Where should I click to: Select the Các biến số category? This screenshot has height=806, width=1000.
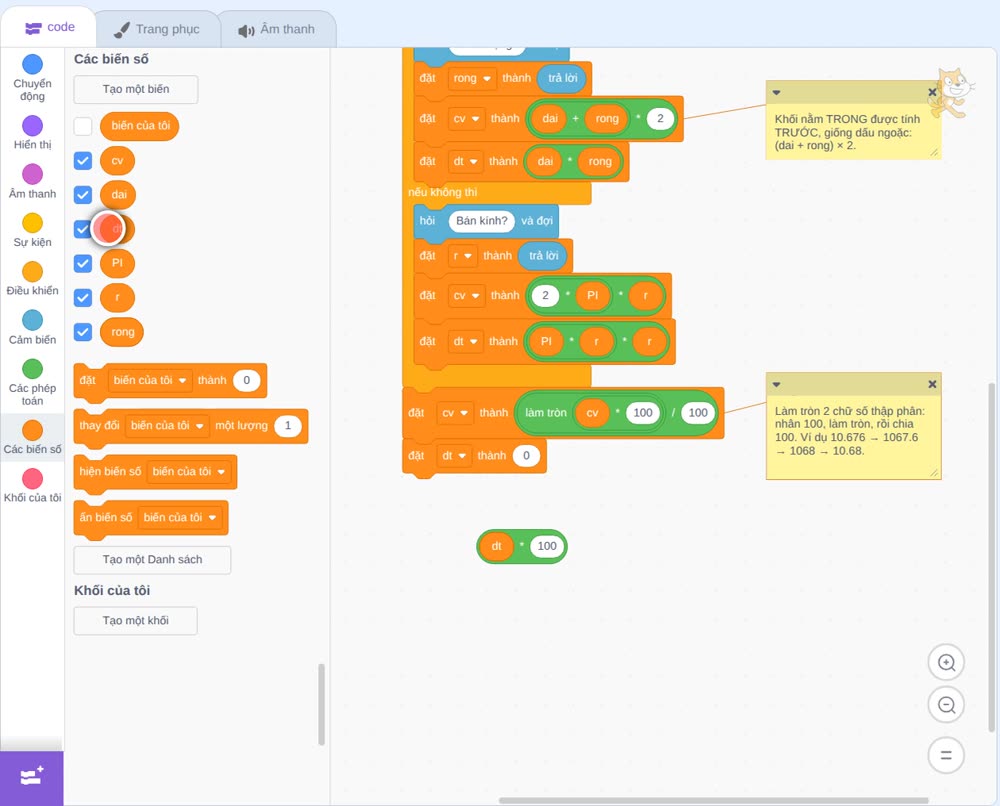(x=32, y=437)
